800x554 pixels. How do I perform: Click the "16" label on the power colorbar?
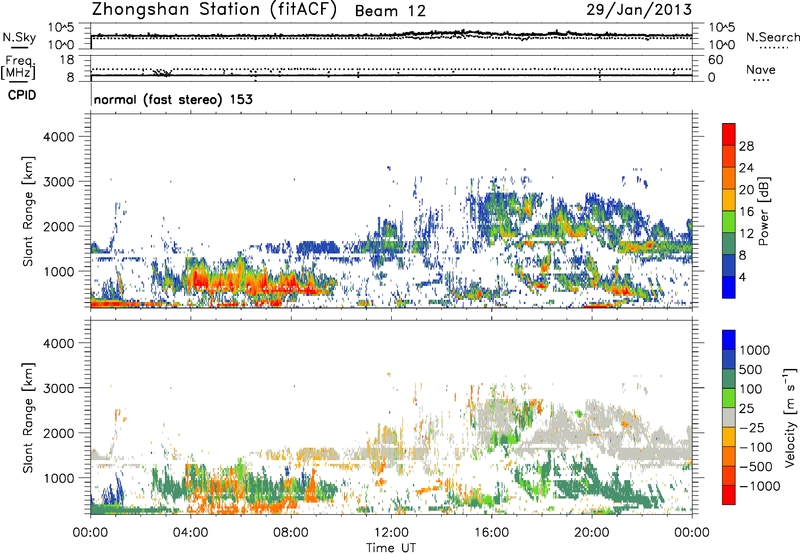pyautogui.click(x=746, y=212)
